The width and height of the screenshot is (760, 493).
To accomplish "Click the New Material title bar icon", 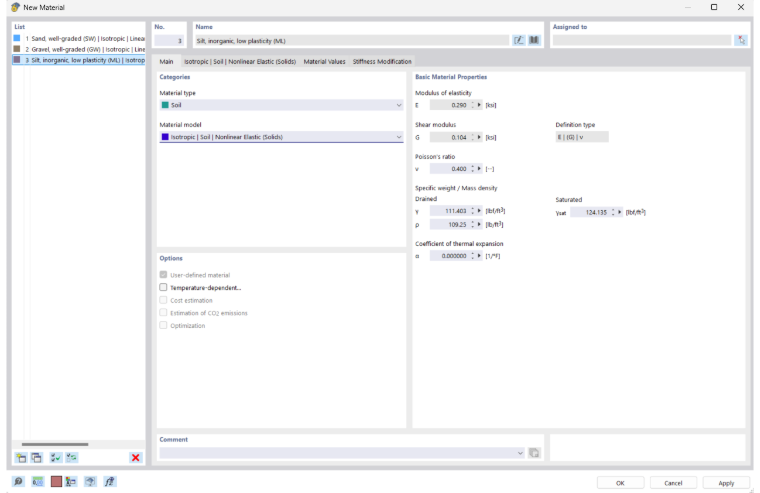I will coord(16,7).
